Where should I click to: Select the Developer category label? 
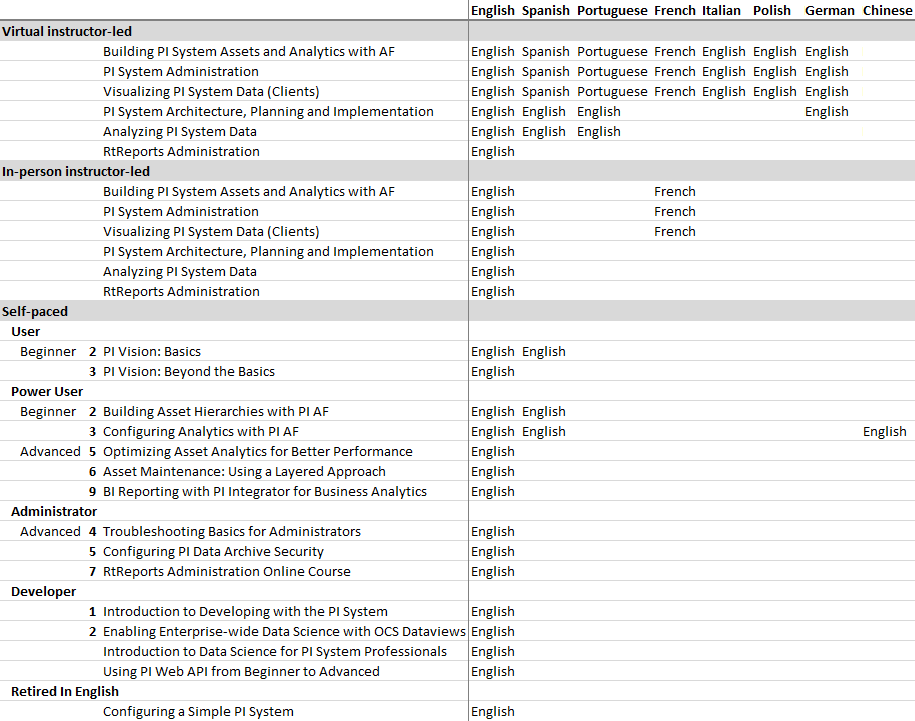(43, 591)
